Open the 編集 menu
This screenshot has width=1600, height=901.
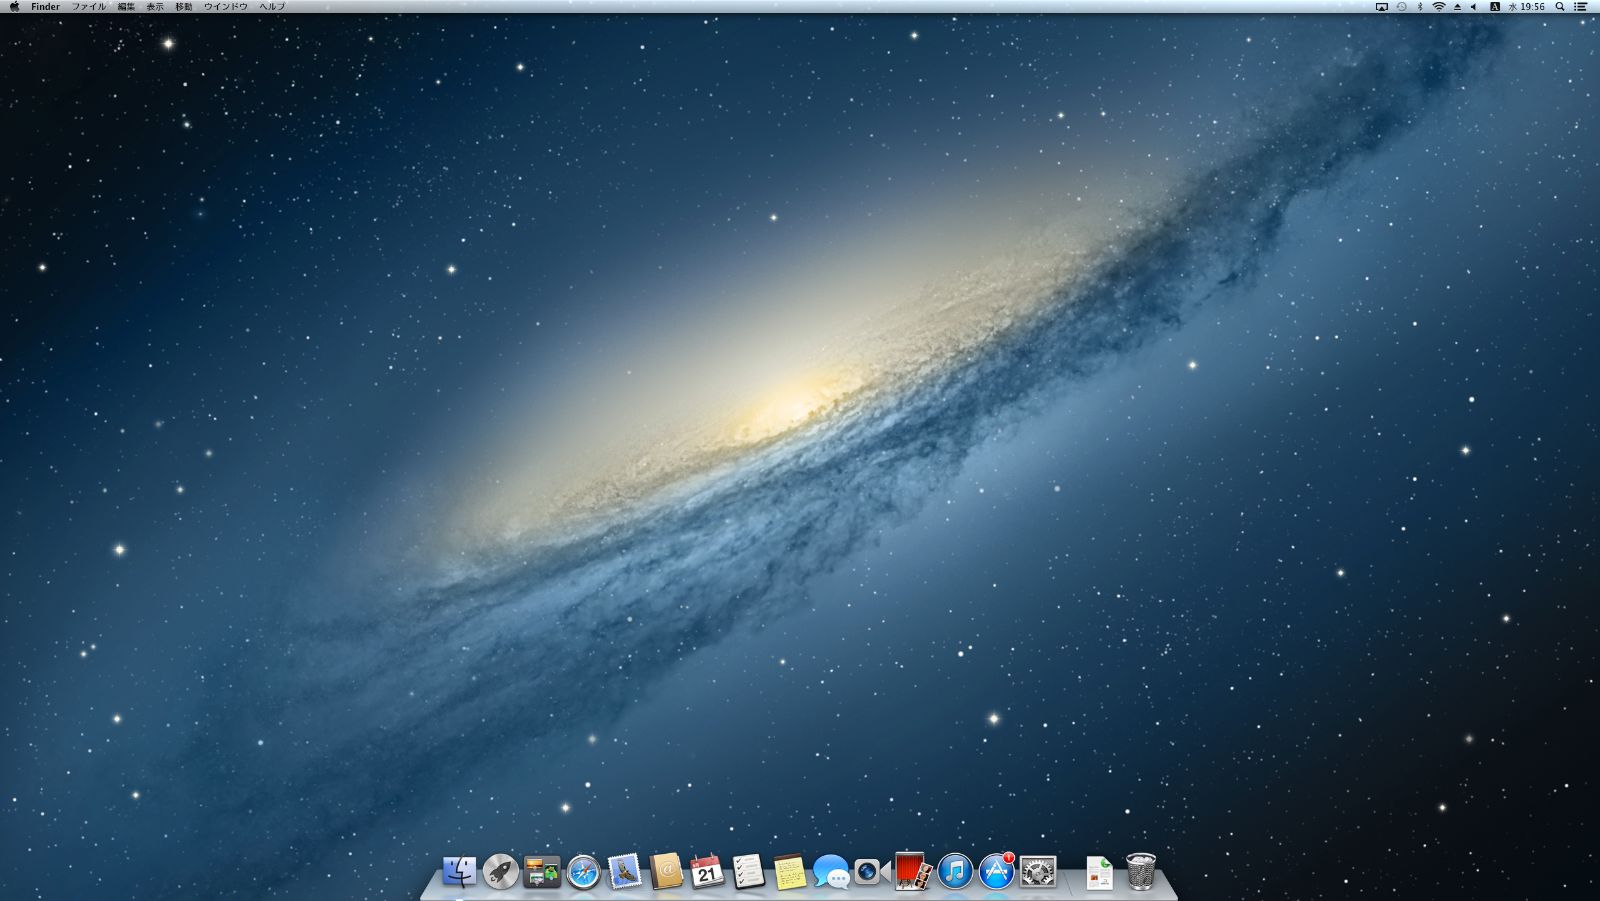[126, 6]
